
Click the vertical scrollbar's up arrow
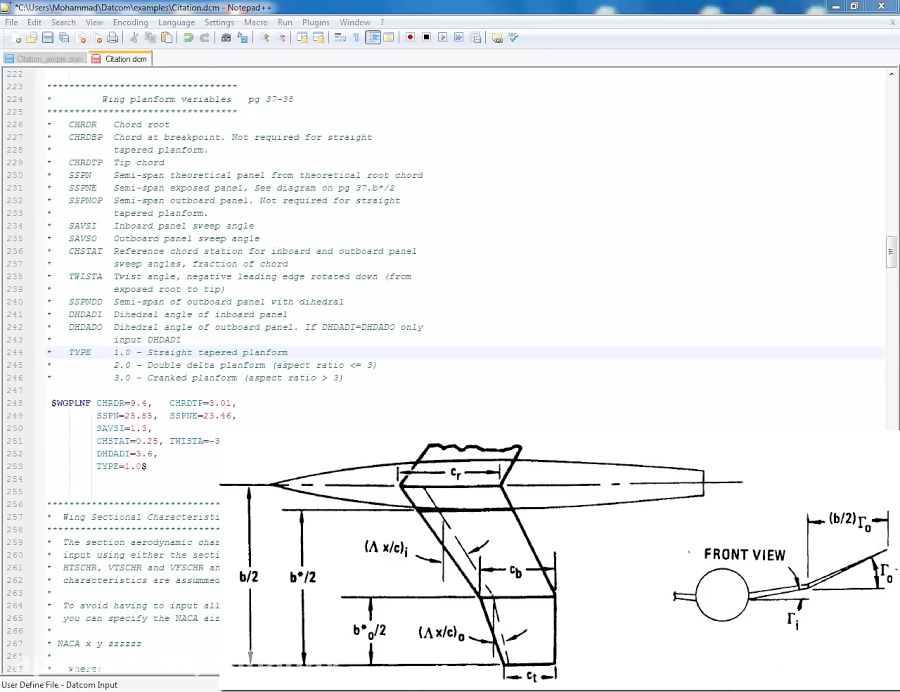891,74
